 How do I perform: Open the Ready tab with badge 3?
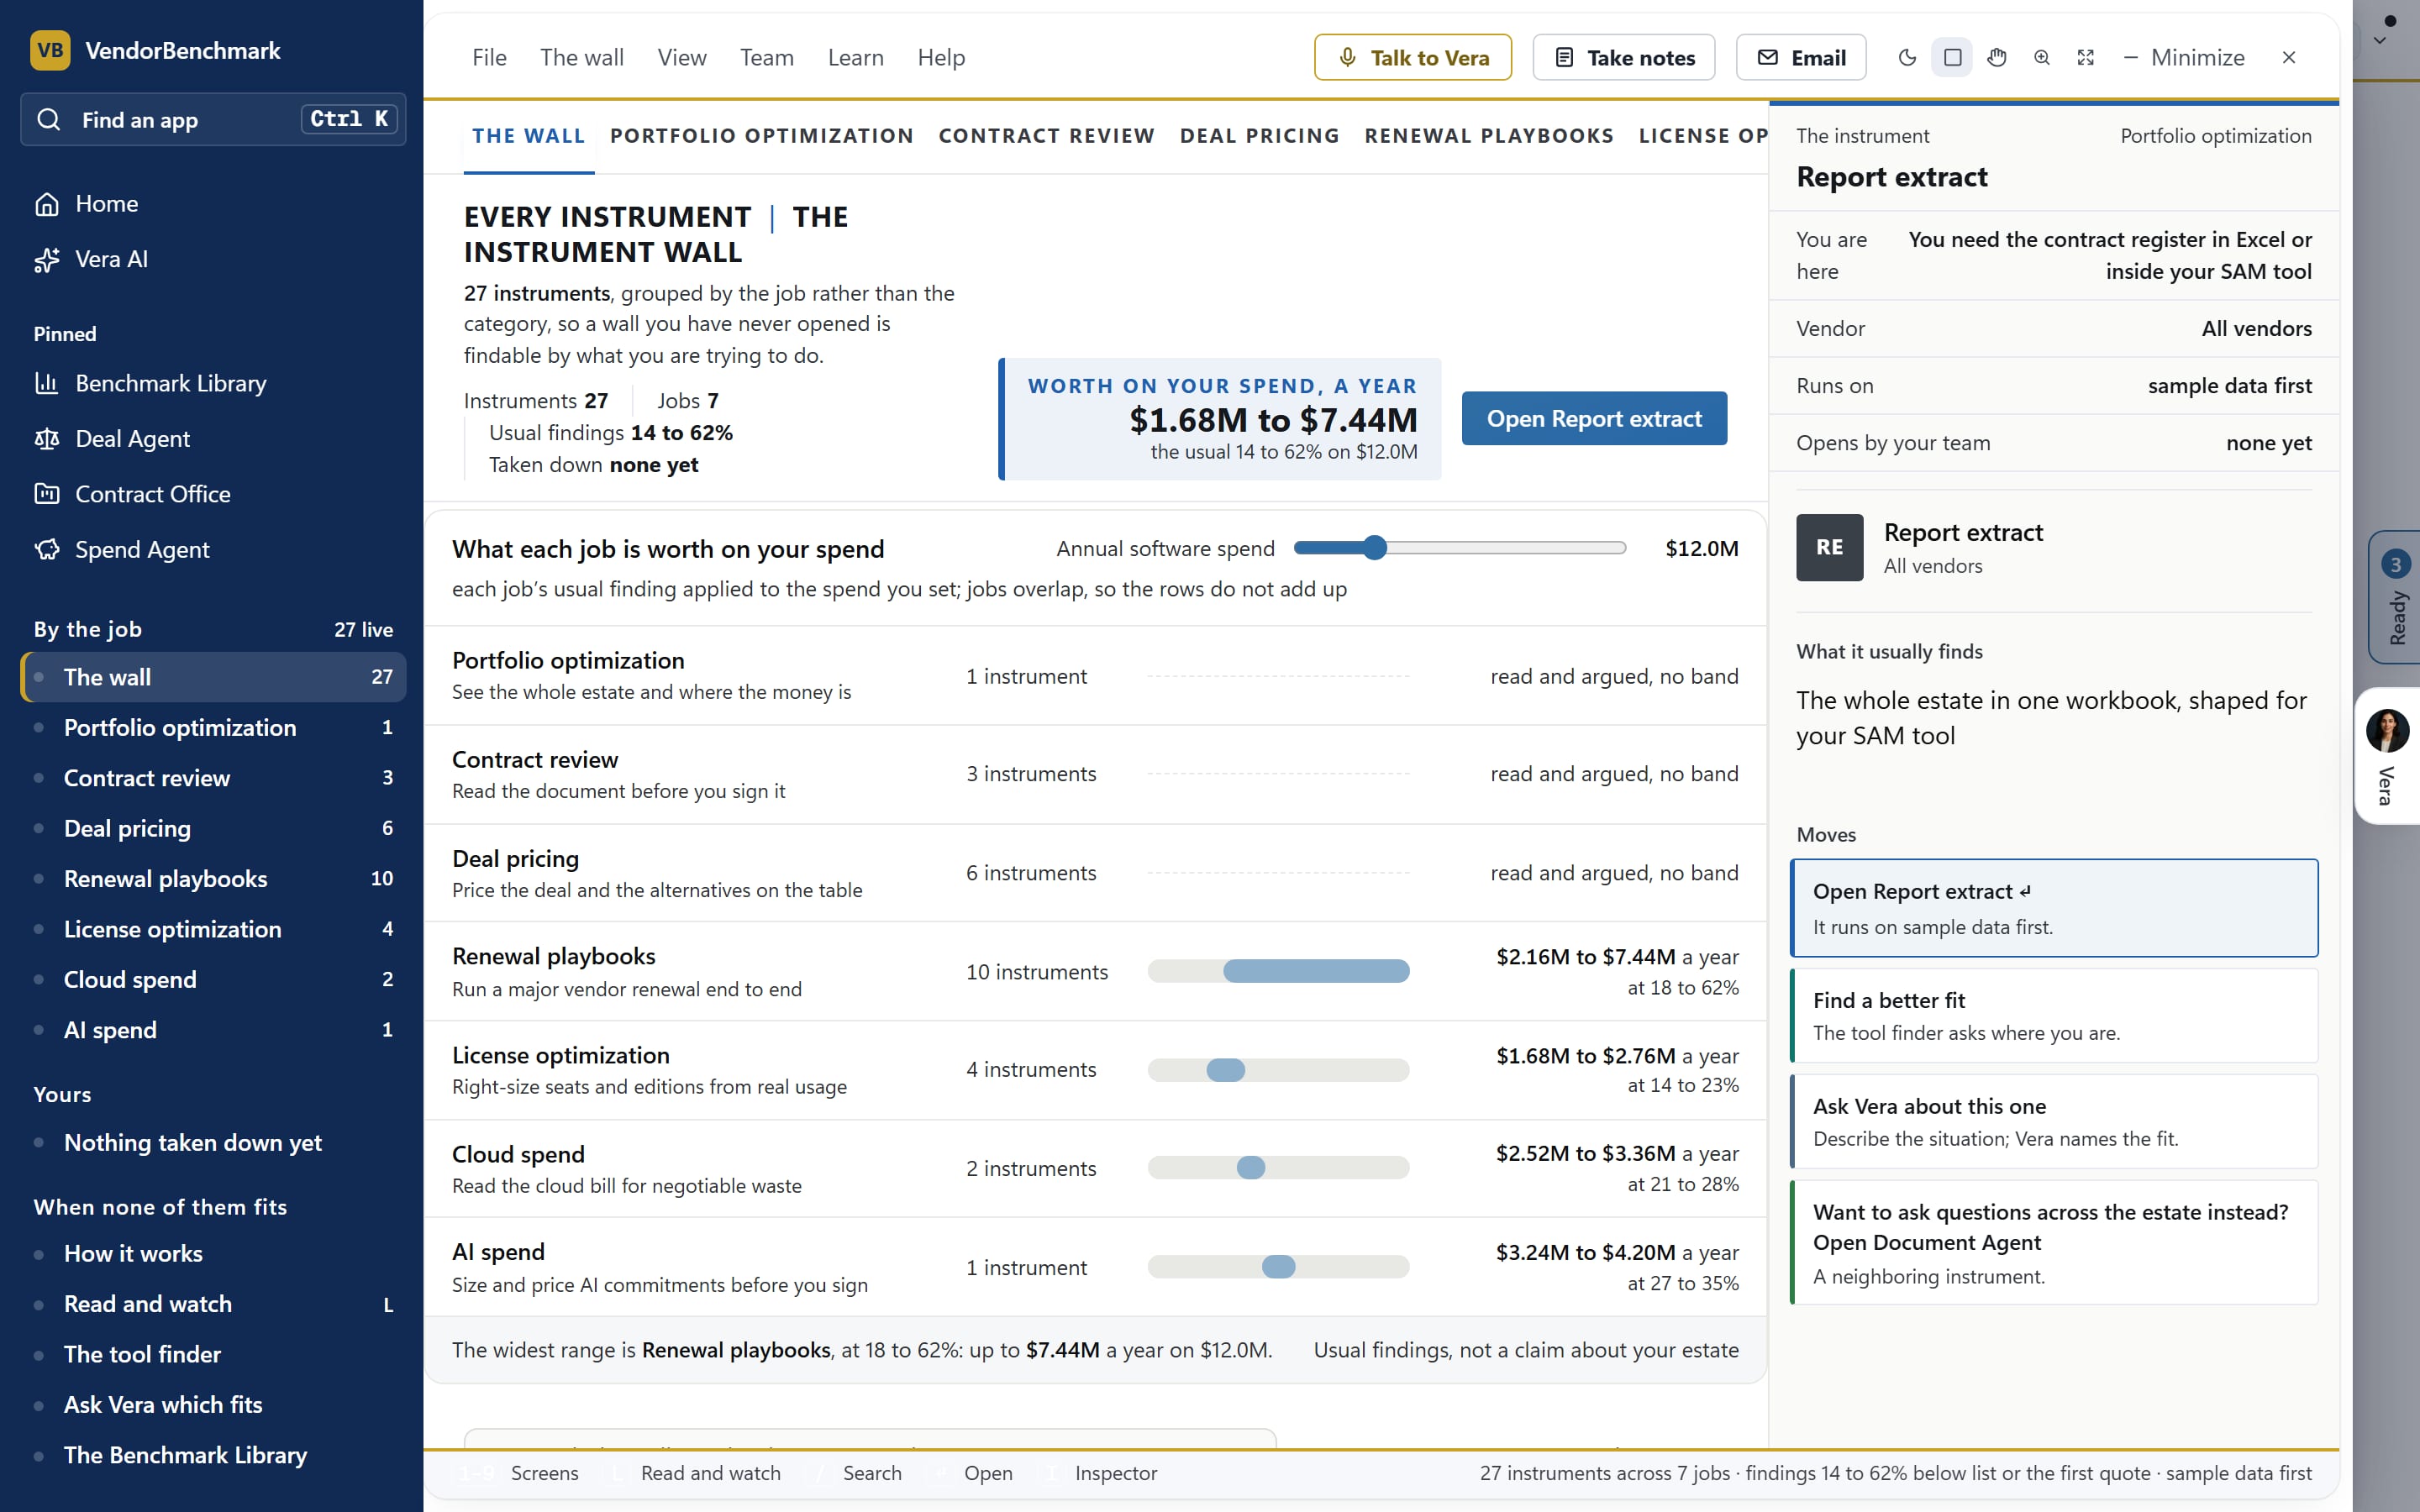[2395, 597]
